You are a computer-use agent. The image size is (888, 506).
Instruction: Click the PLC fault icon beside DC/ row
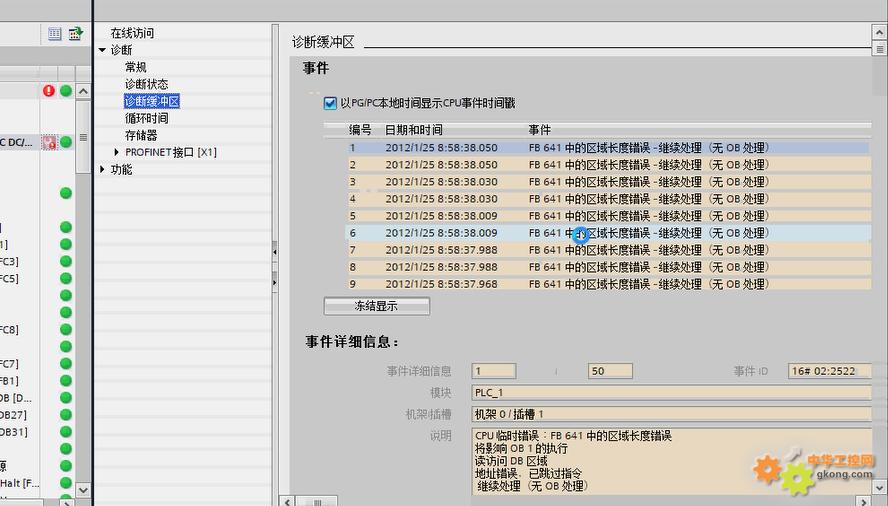[49, 143]
